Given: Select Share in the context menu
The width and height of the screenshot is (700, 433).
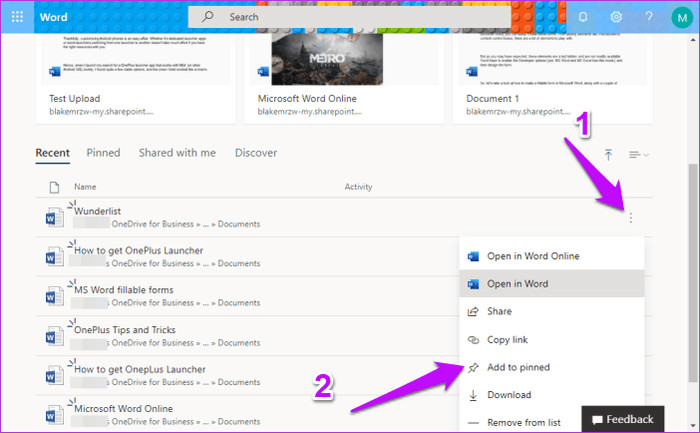Looking at the screenshot, I should pos(552,311).
